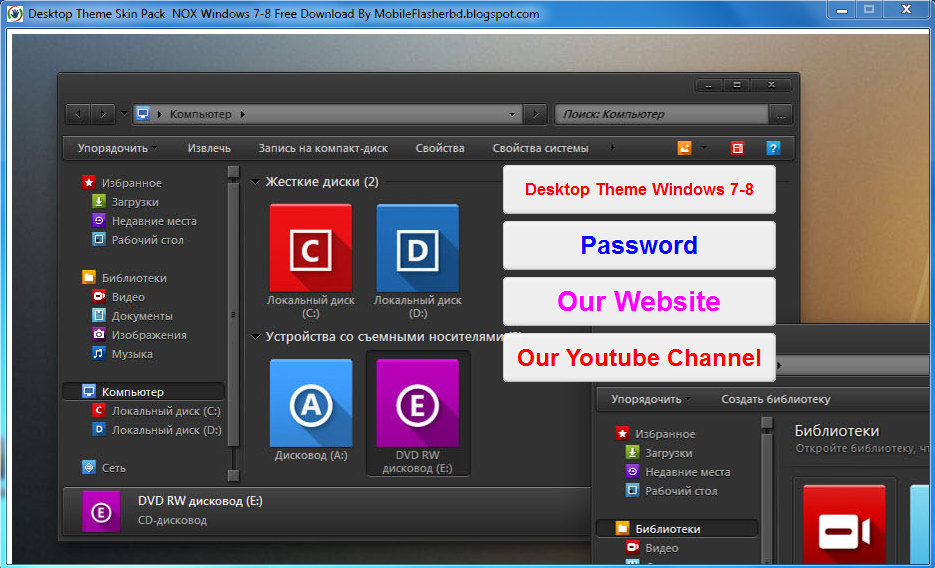Change view with the orange view icon
The width and height of the screenshot is (935, 568).
point(685,148)
